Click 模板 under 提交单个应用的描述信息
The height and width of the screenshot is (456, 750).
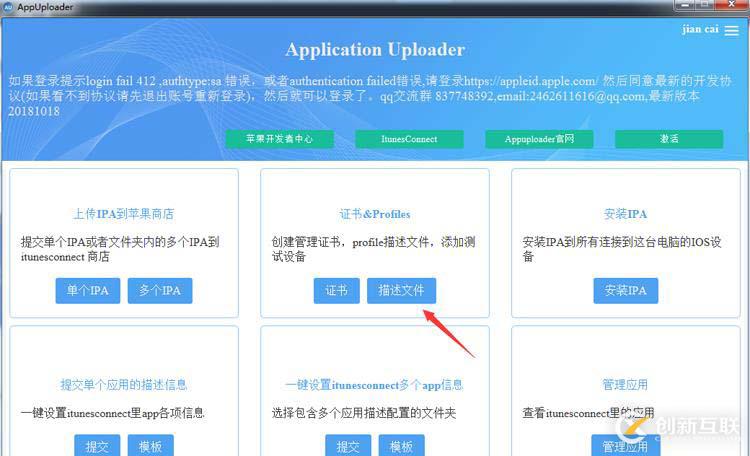pyautogui.click(x=150, y=446)
